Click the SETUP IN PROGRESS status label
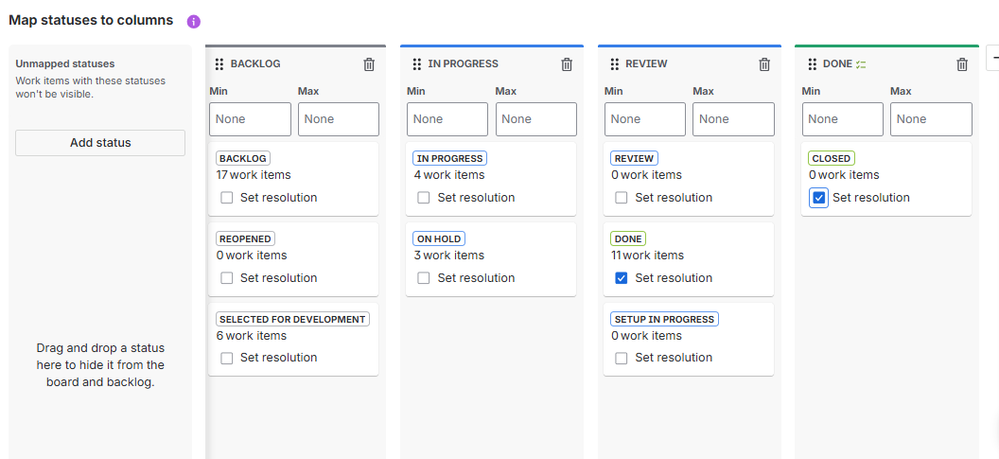This screenshot has height=459, width=999. pos(664,319)
